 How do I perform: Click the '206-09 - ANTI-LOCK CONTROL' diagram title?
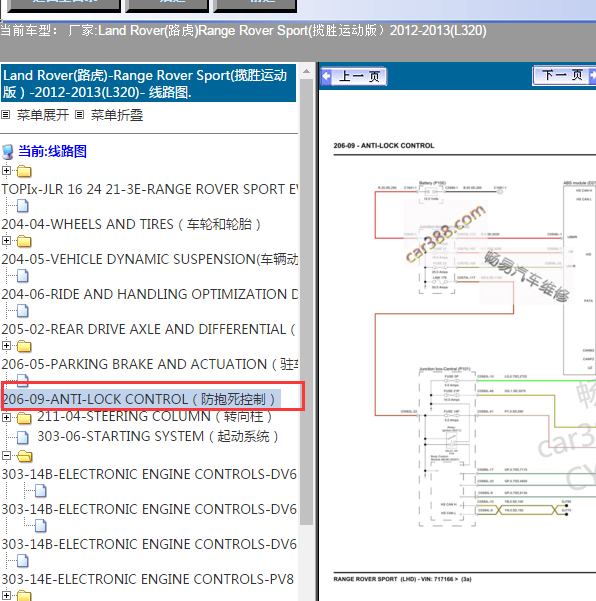(x=384, y=146)
